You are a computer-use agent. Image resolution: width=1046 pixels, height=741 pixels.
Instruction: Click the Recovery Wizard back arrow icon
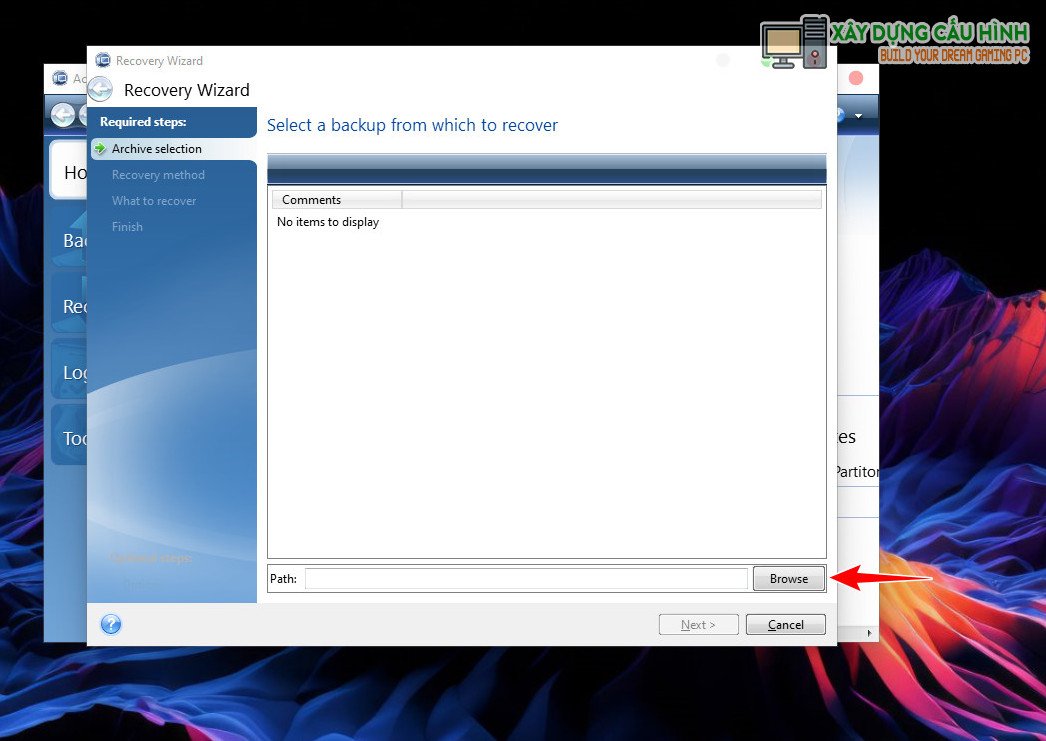pyautogui.click(x=101, y=90)
